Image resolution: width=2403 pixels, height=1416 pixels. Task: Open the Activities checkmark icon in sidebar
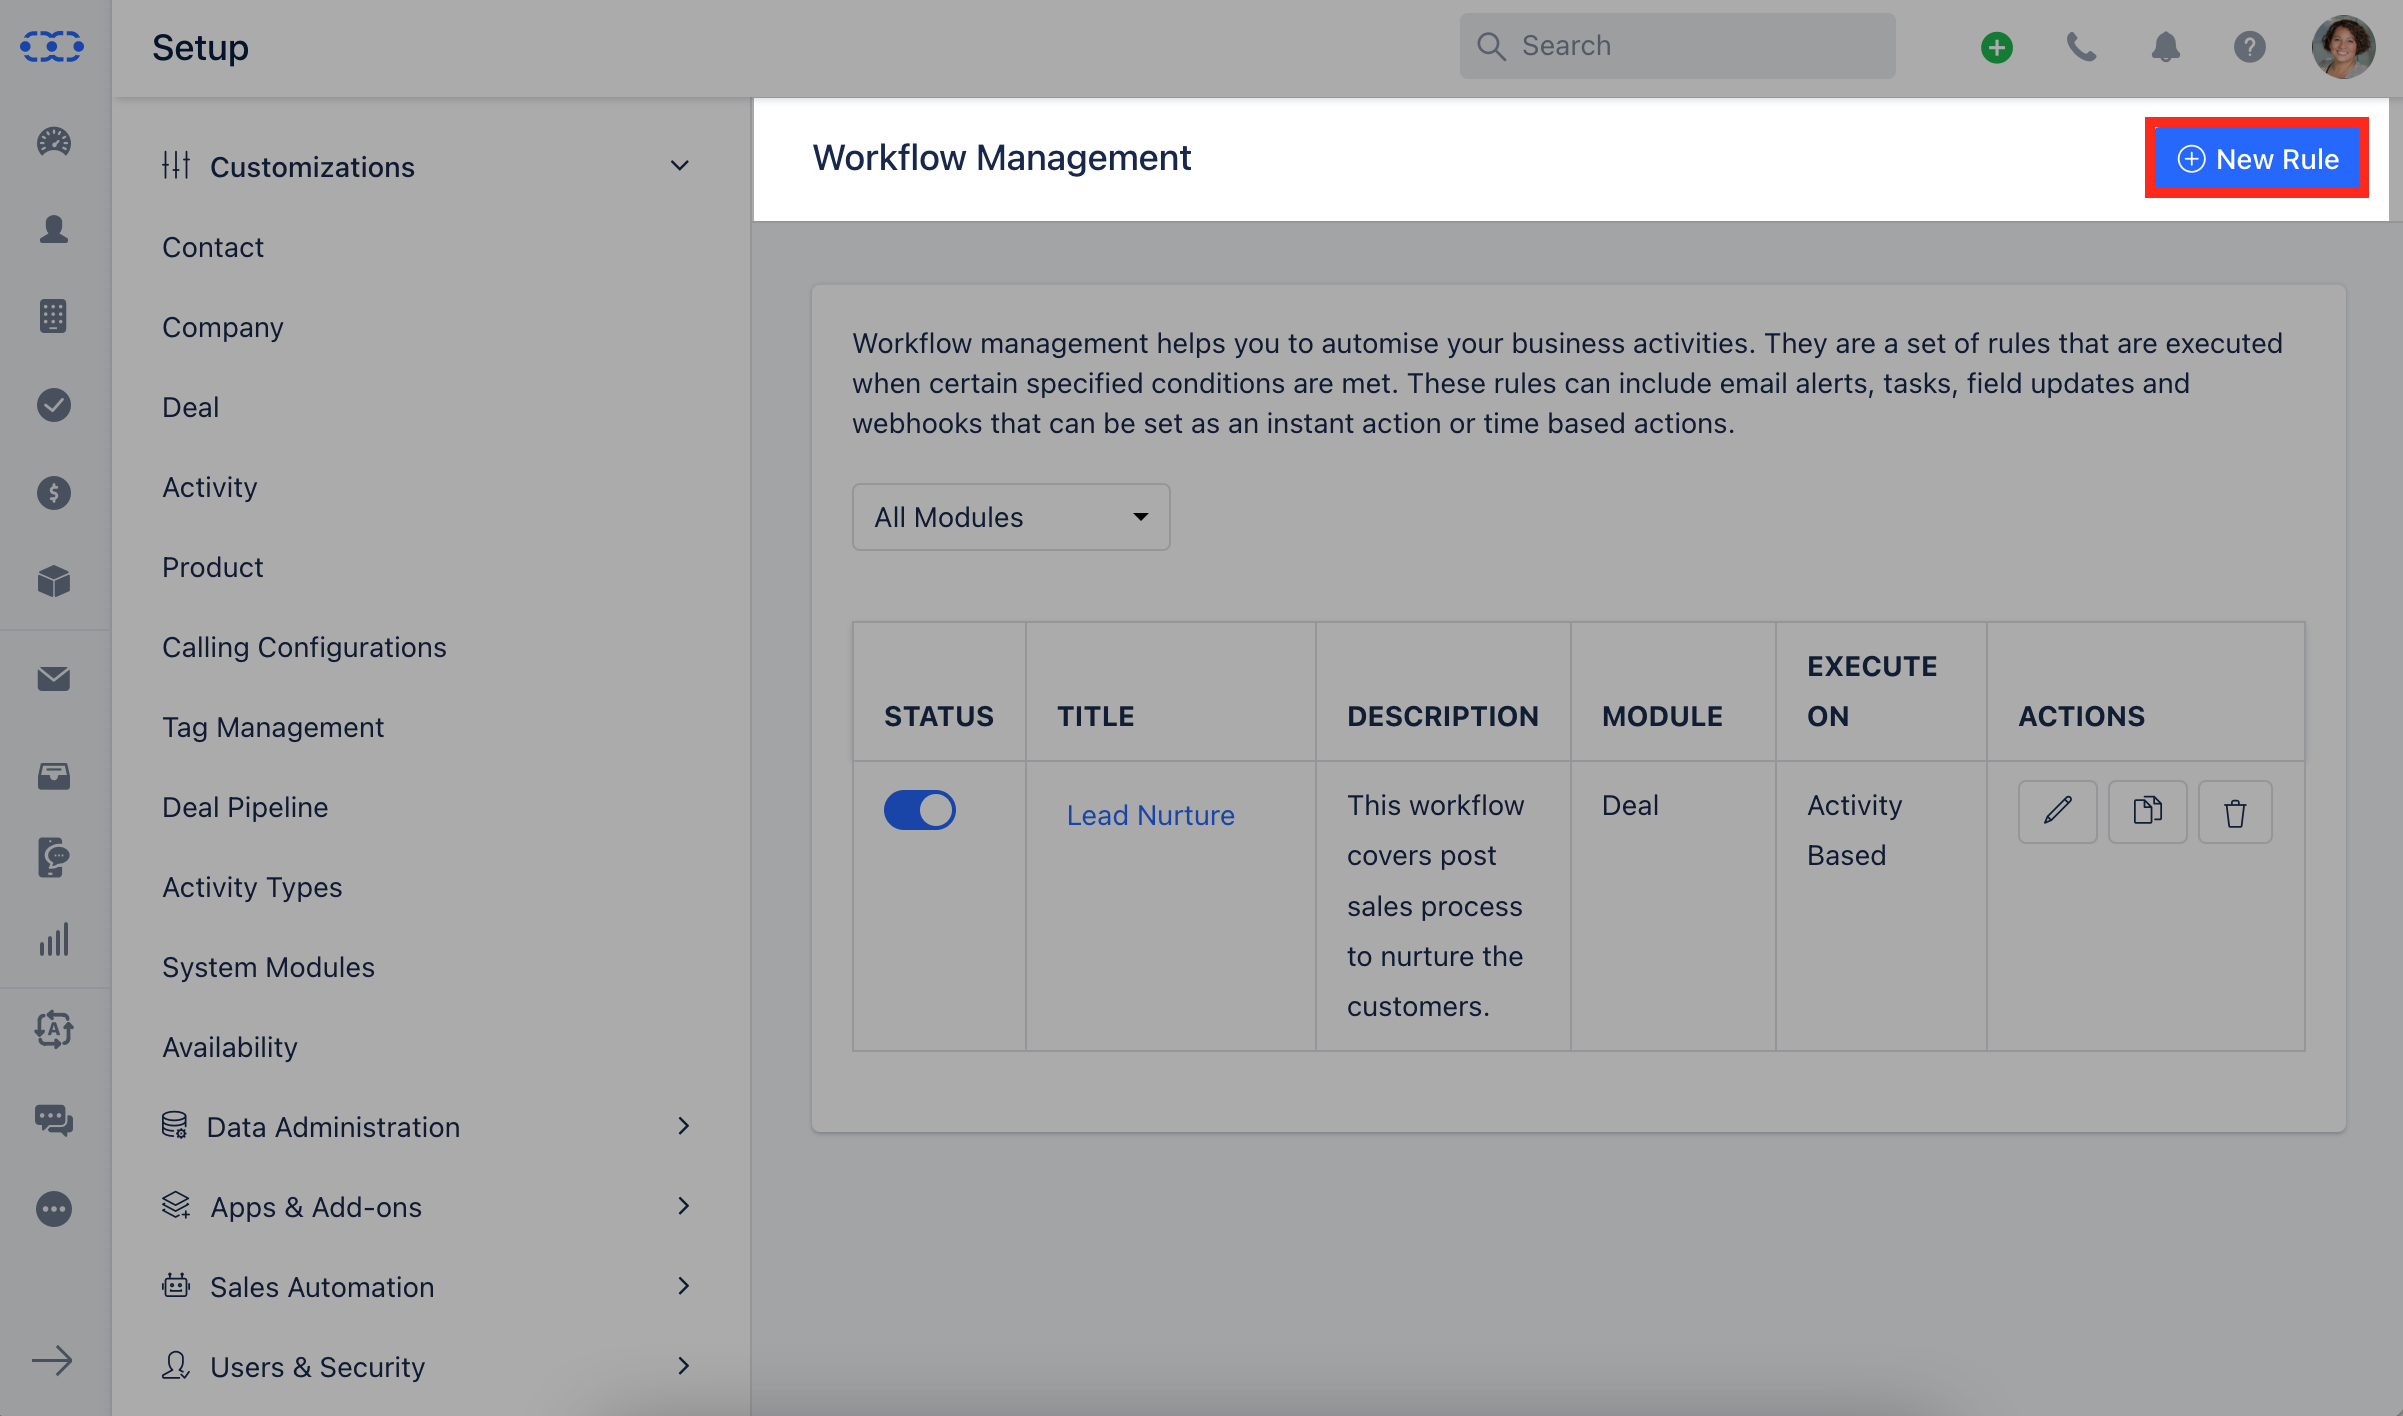[x=54, y=404]
